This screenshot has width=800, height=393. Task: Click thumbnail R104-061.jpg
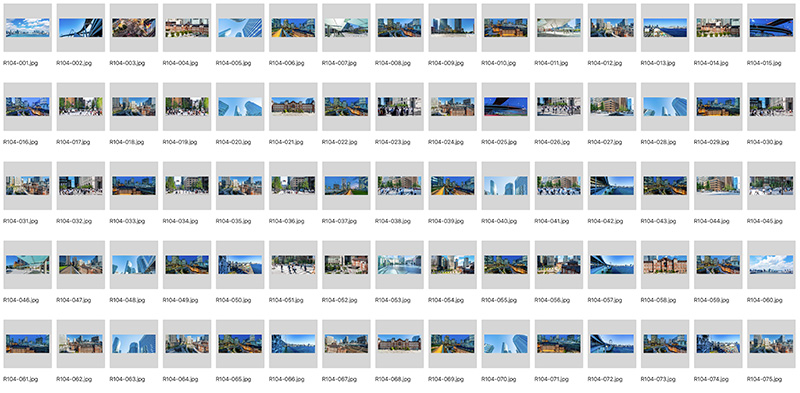pyautogui.click(x=28, y=343)
